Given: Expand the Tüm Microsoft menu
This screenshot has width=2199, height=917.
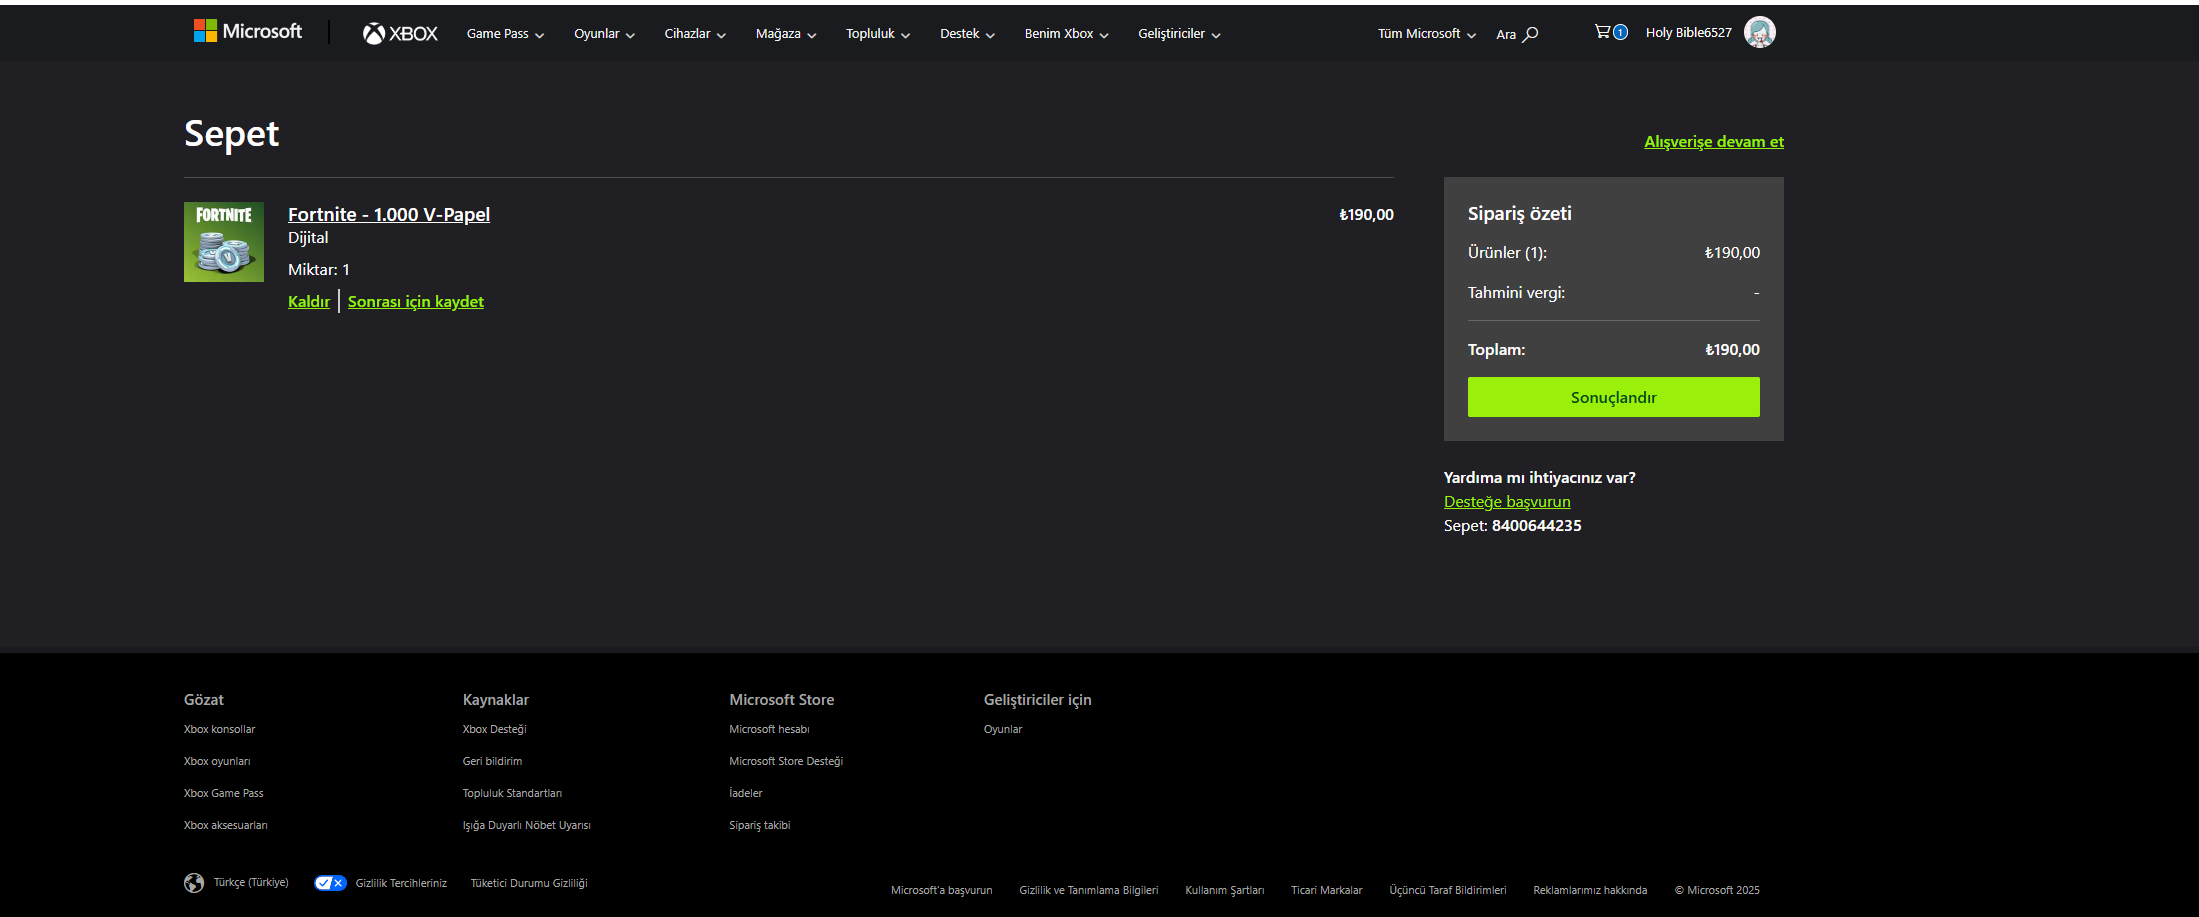Looking at the screenshot, I should point(1426,34).
